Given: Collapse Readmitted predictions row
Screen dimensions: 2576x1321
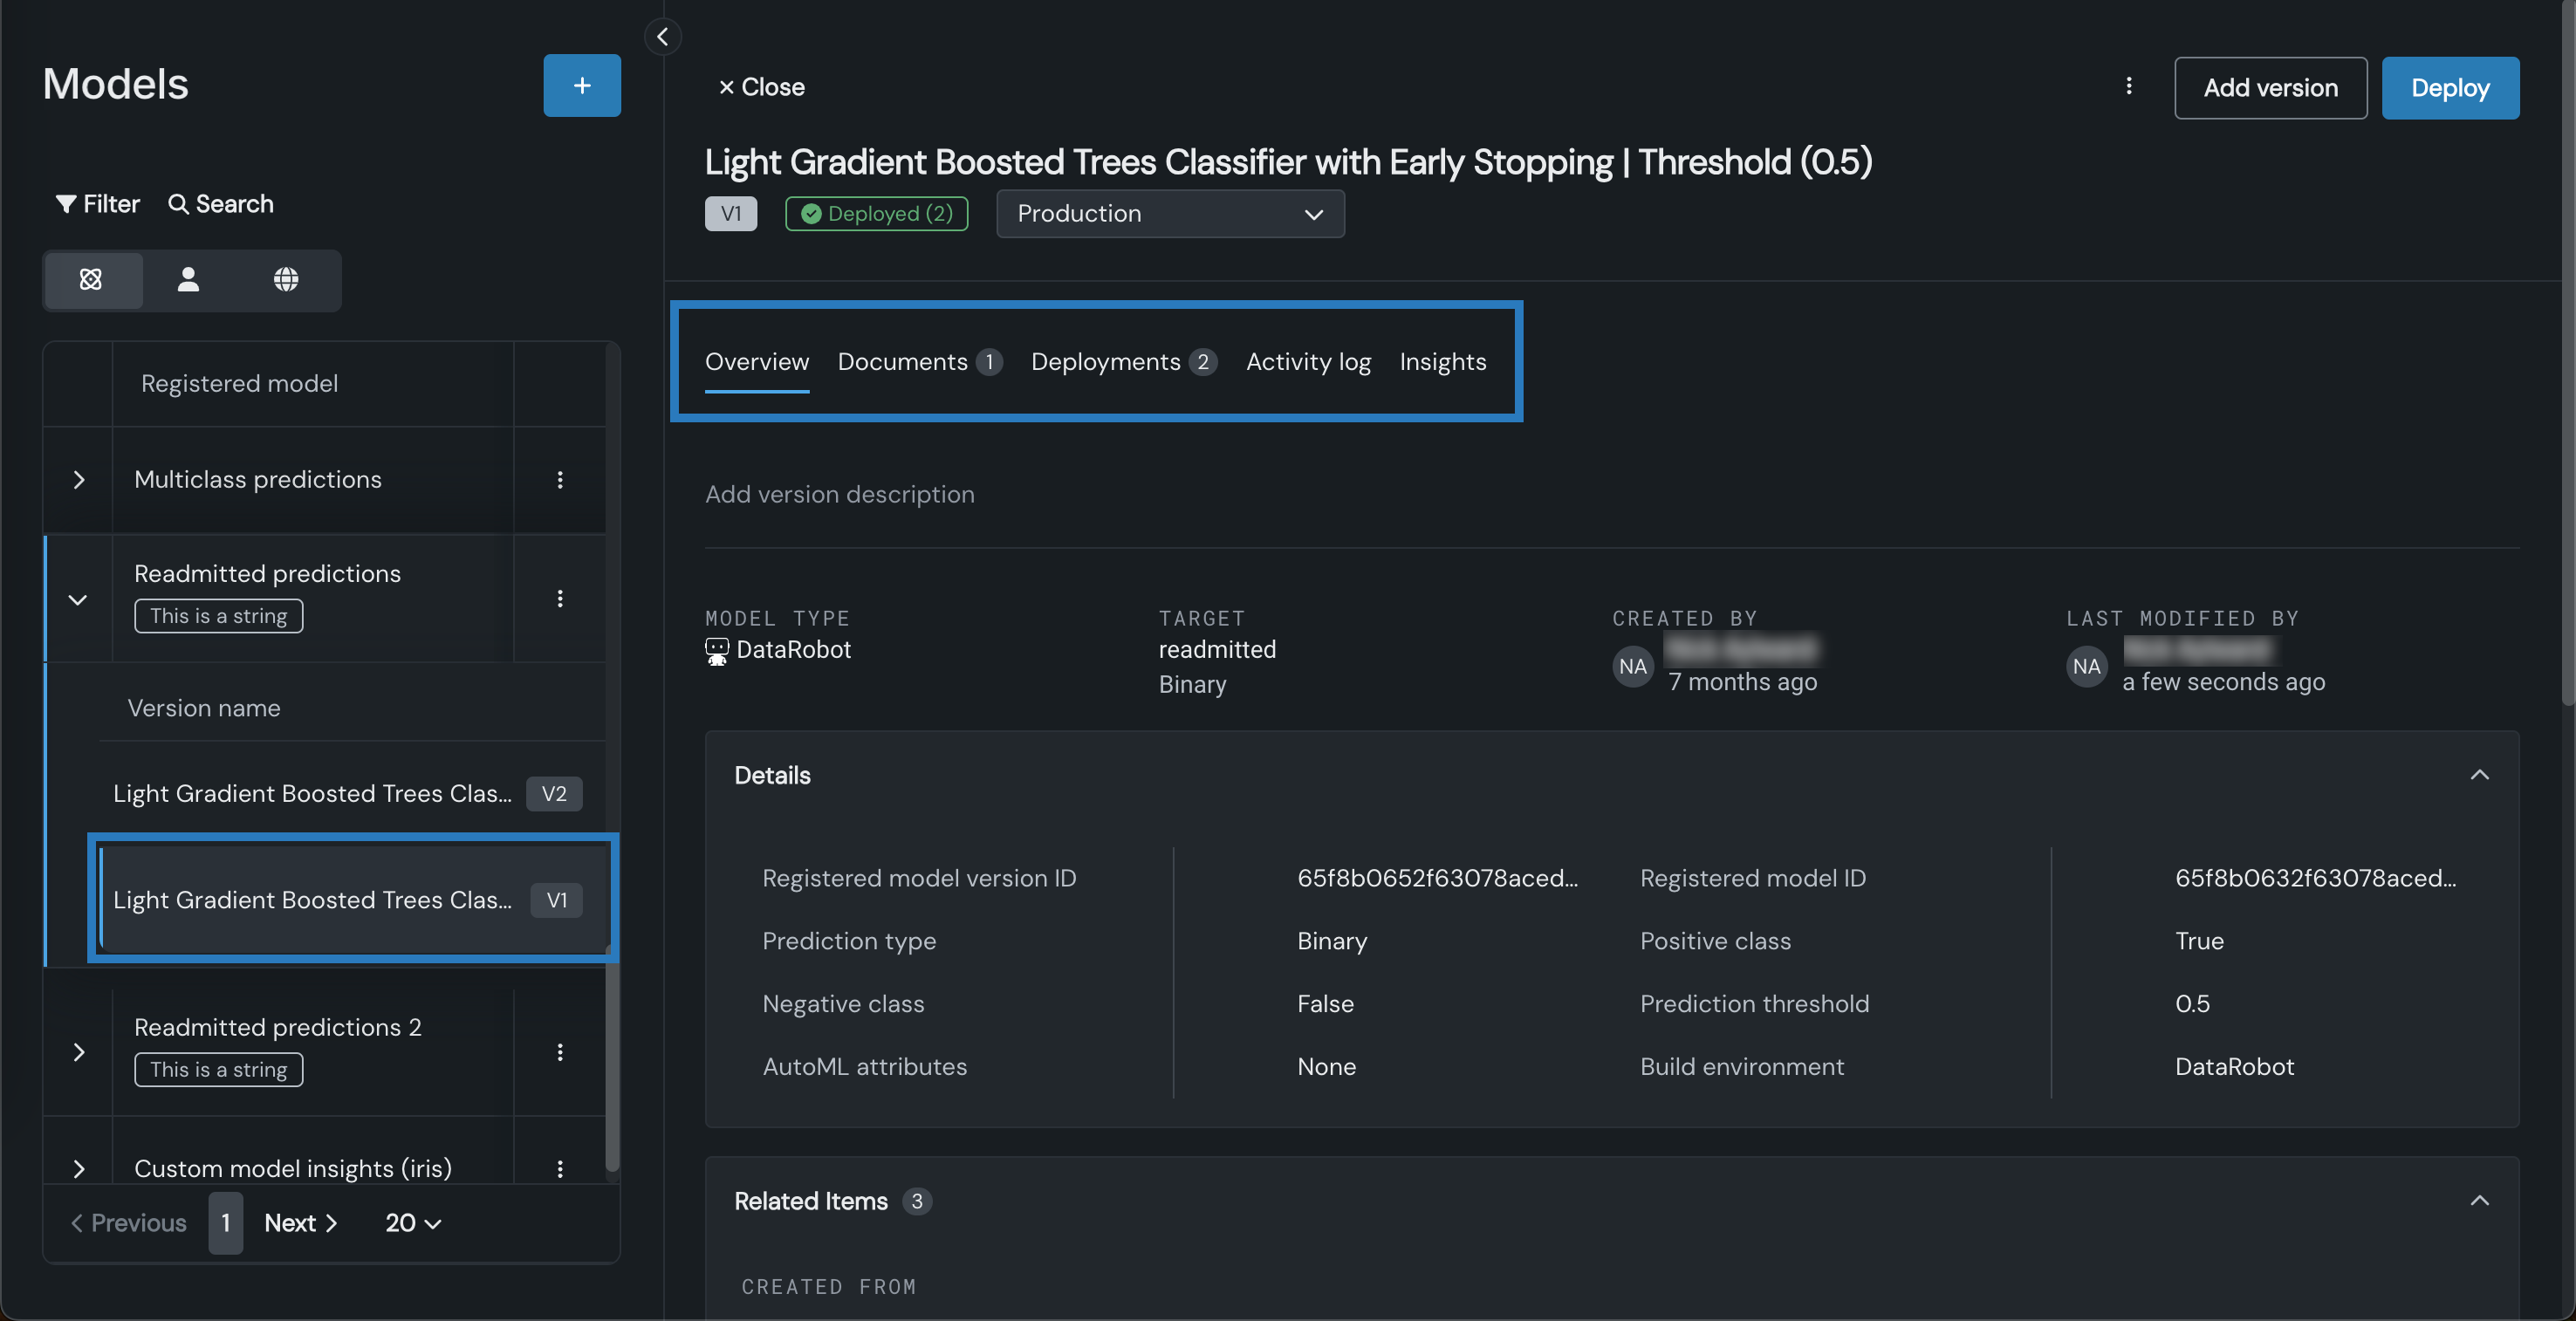Looking at the screenshot, I should tap(78, 599).
